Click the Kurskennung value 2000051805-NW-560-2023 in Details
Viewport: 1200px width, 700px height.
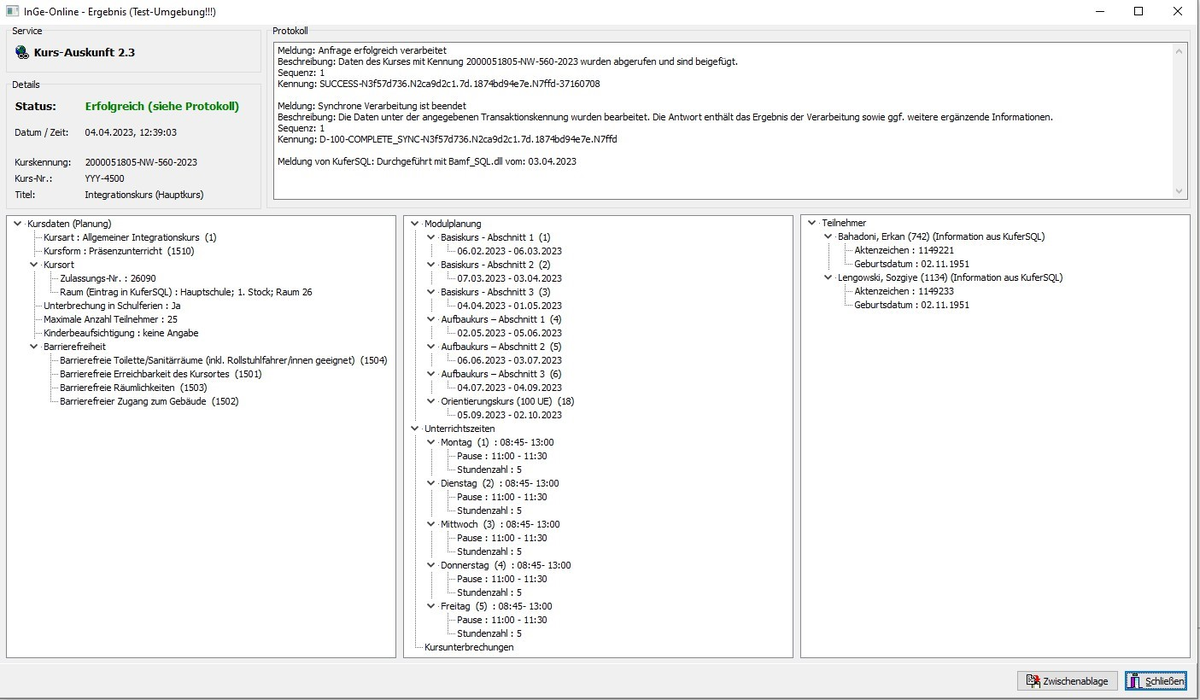tap(141, 162)
